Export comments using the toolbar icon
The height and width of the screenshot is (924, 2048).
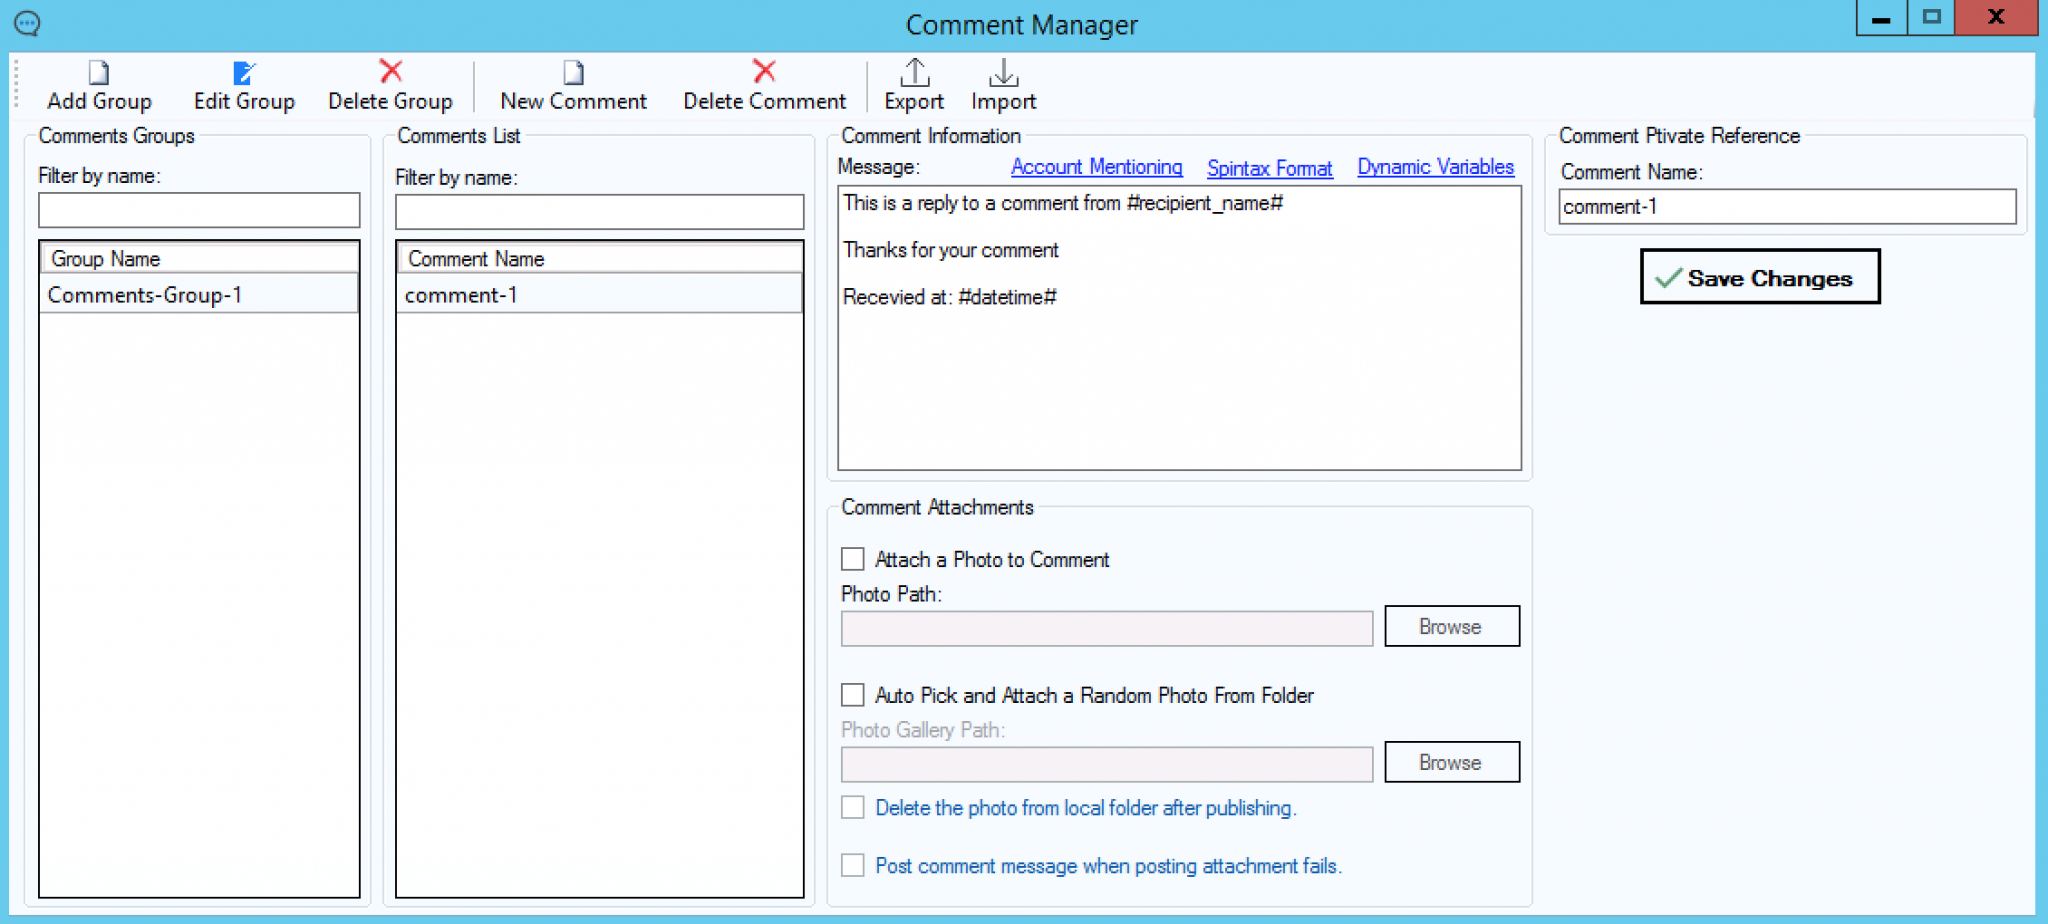(x=913, y=73)
